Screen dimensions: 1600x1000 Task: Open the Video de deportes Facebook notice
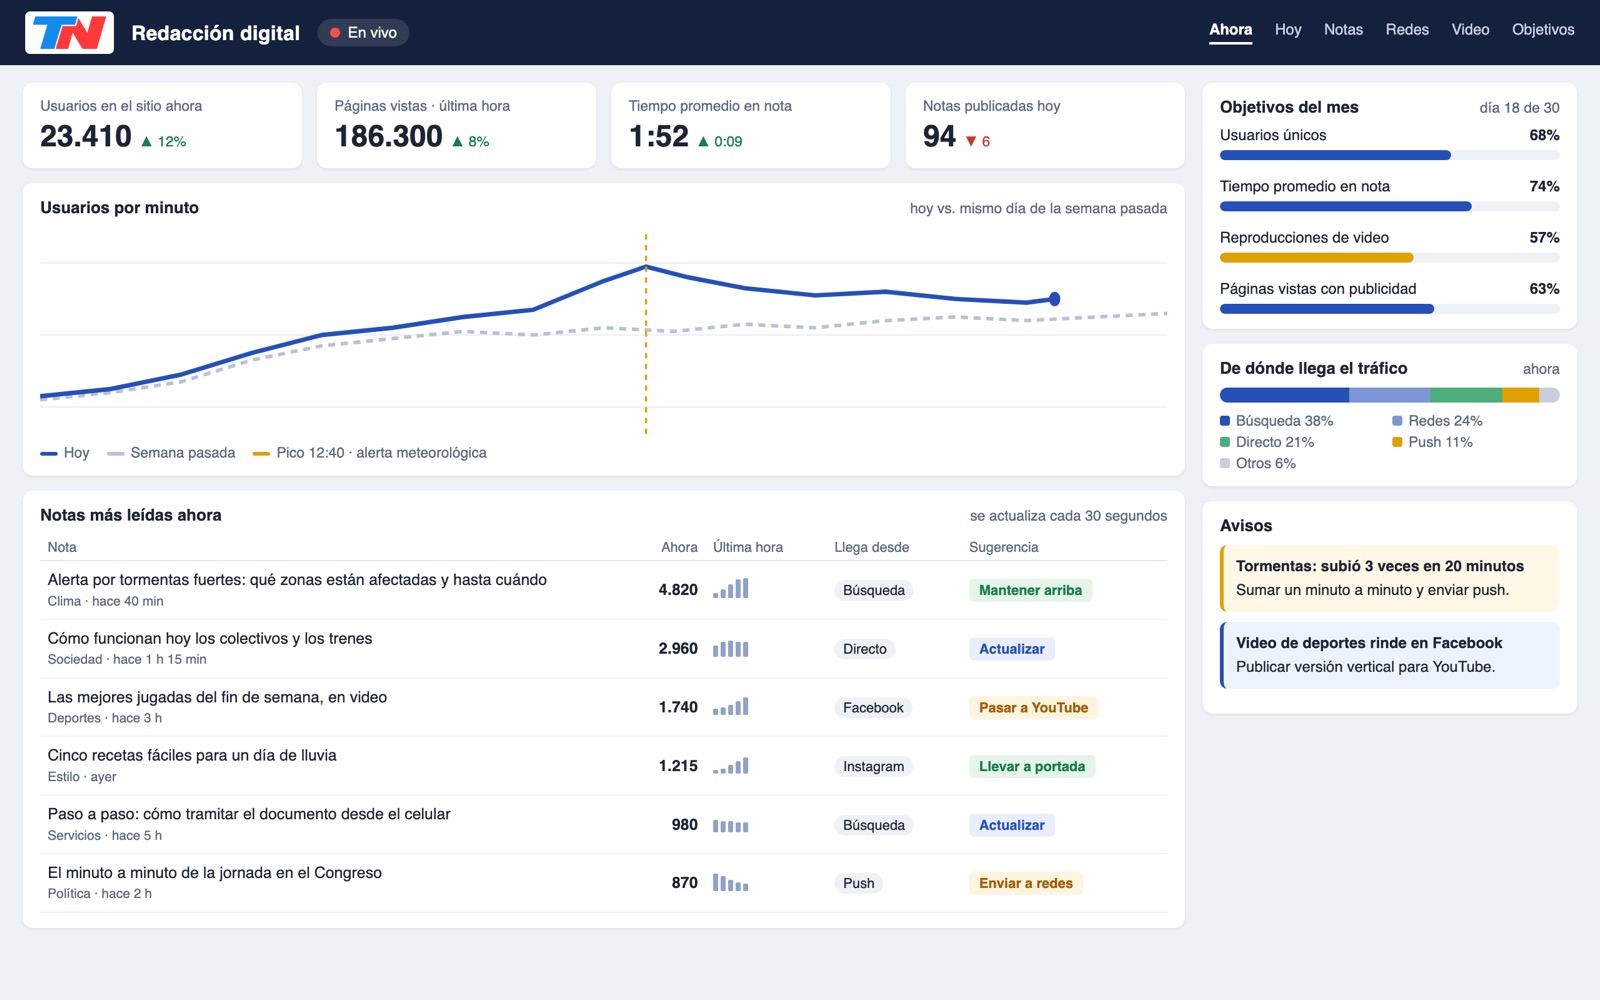tap(1389, 655)
